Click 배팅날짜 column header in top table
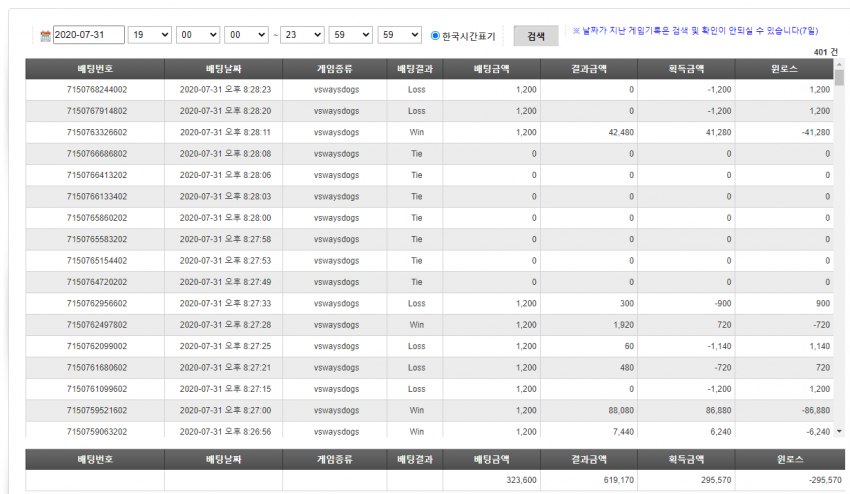 pos(223,69)
